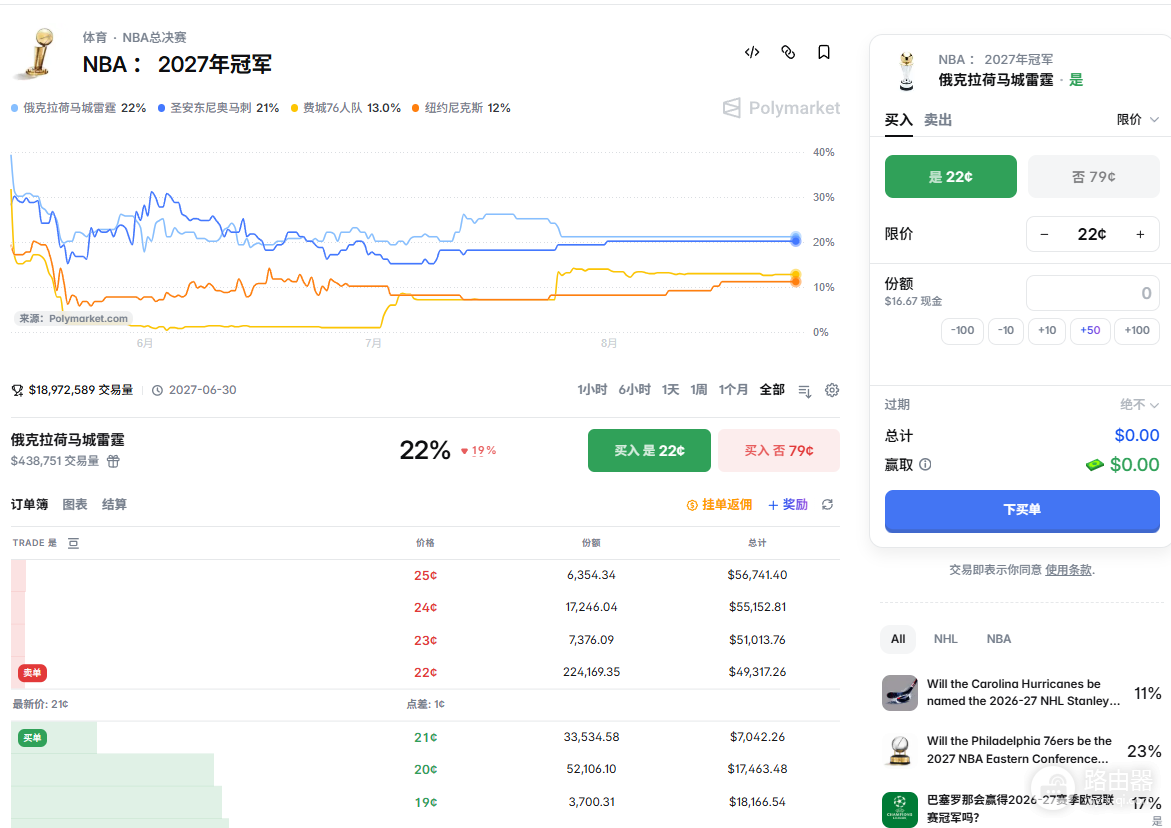
Task: Open Philadelphia 76ers market thumbnail
Action: pos(899,750)
